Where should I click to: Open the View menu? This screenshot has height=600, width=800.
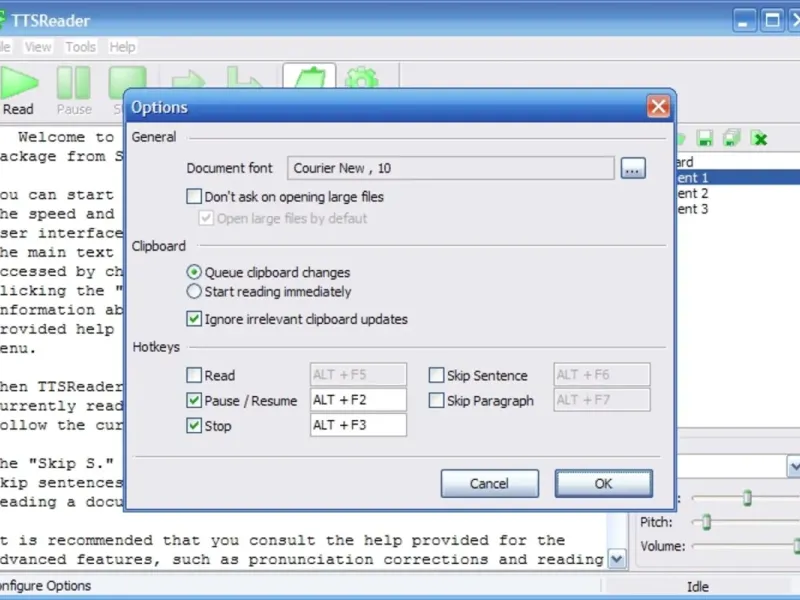[38, 47]
